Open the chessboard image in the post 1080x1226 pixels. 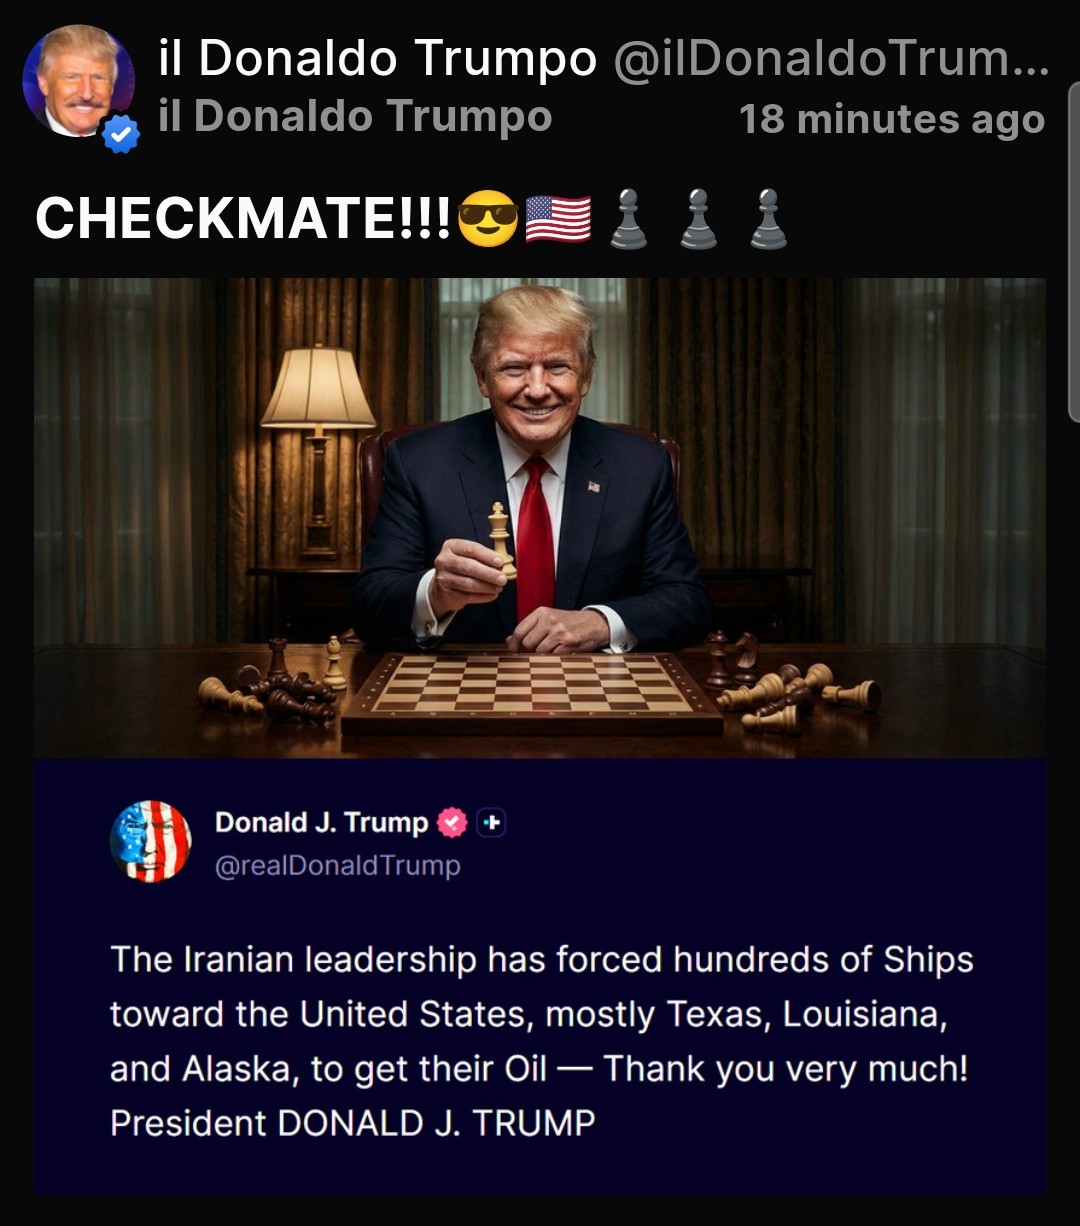[540, 517]
